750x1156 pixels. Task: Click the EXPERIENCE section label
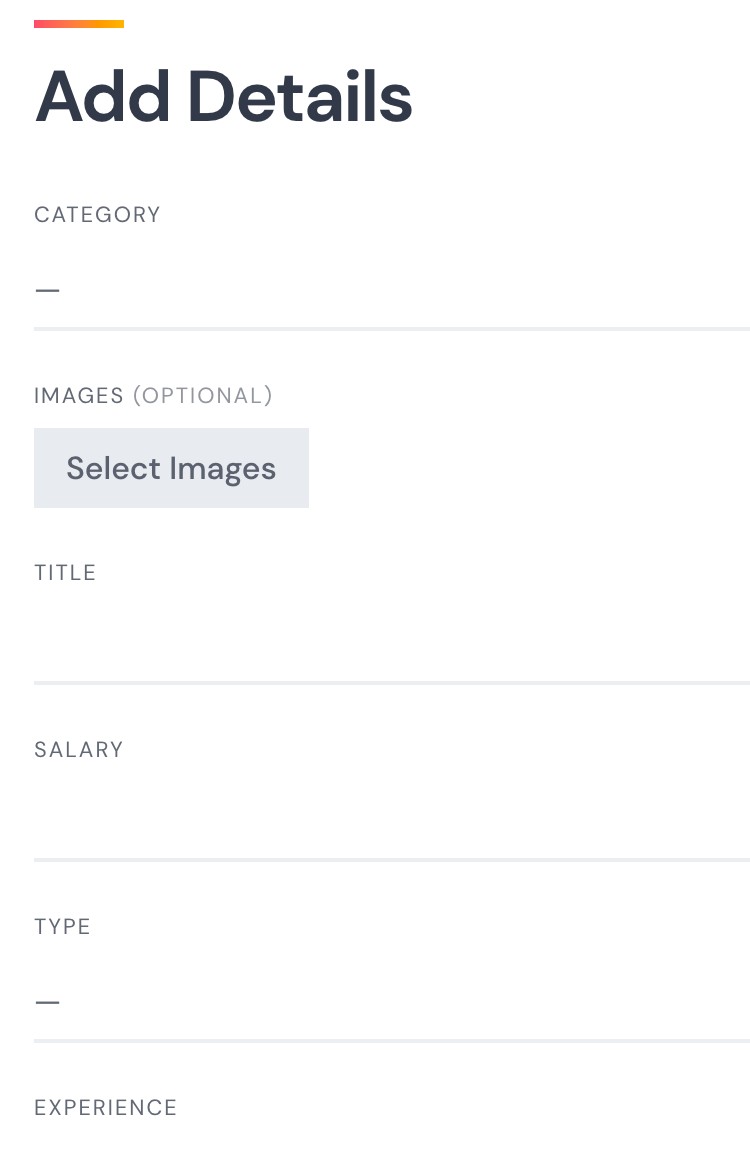point(105,1107)
